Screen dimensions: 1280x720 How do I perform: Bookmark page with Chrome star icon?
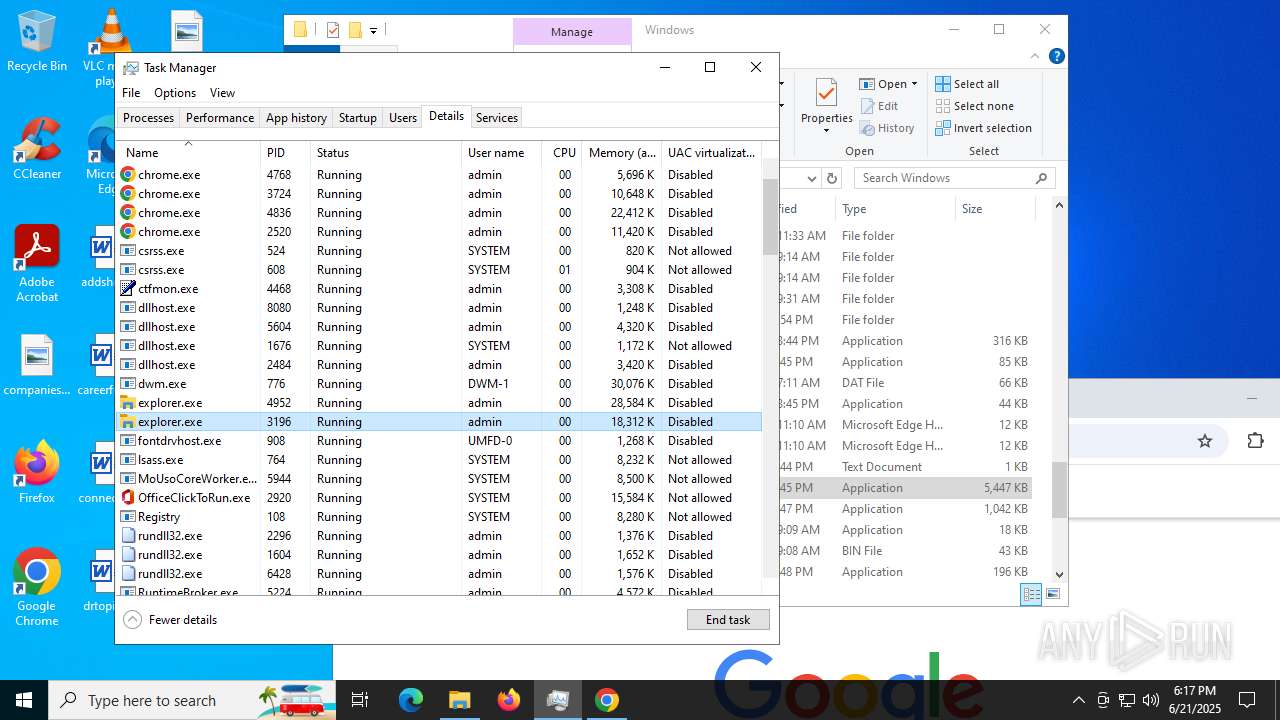tap(1205, 441)
